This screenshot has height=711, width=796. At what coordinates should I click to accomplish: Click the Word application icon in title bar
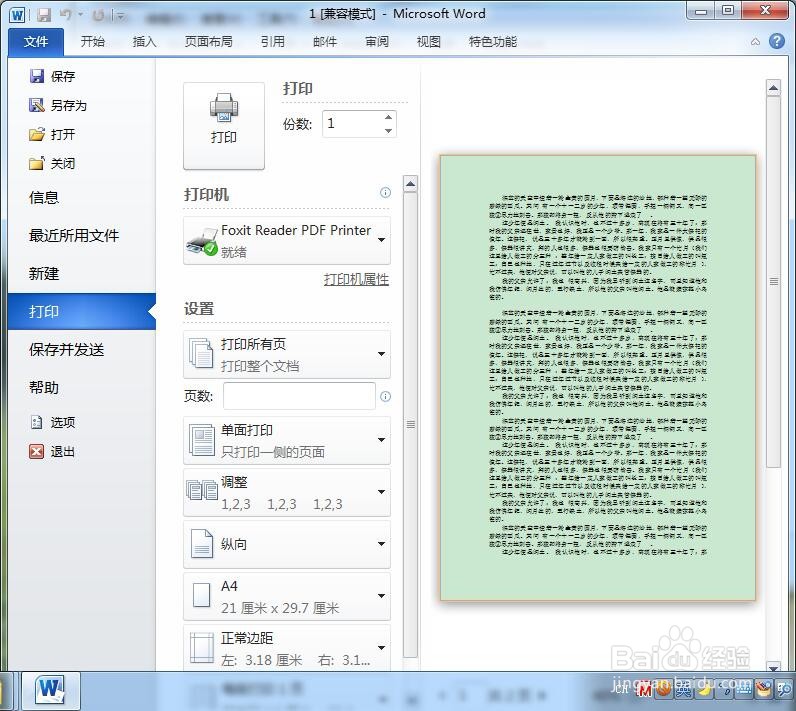coord(17,15)
